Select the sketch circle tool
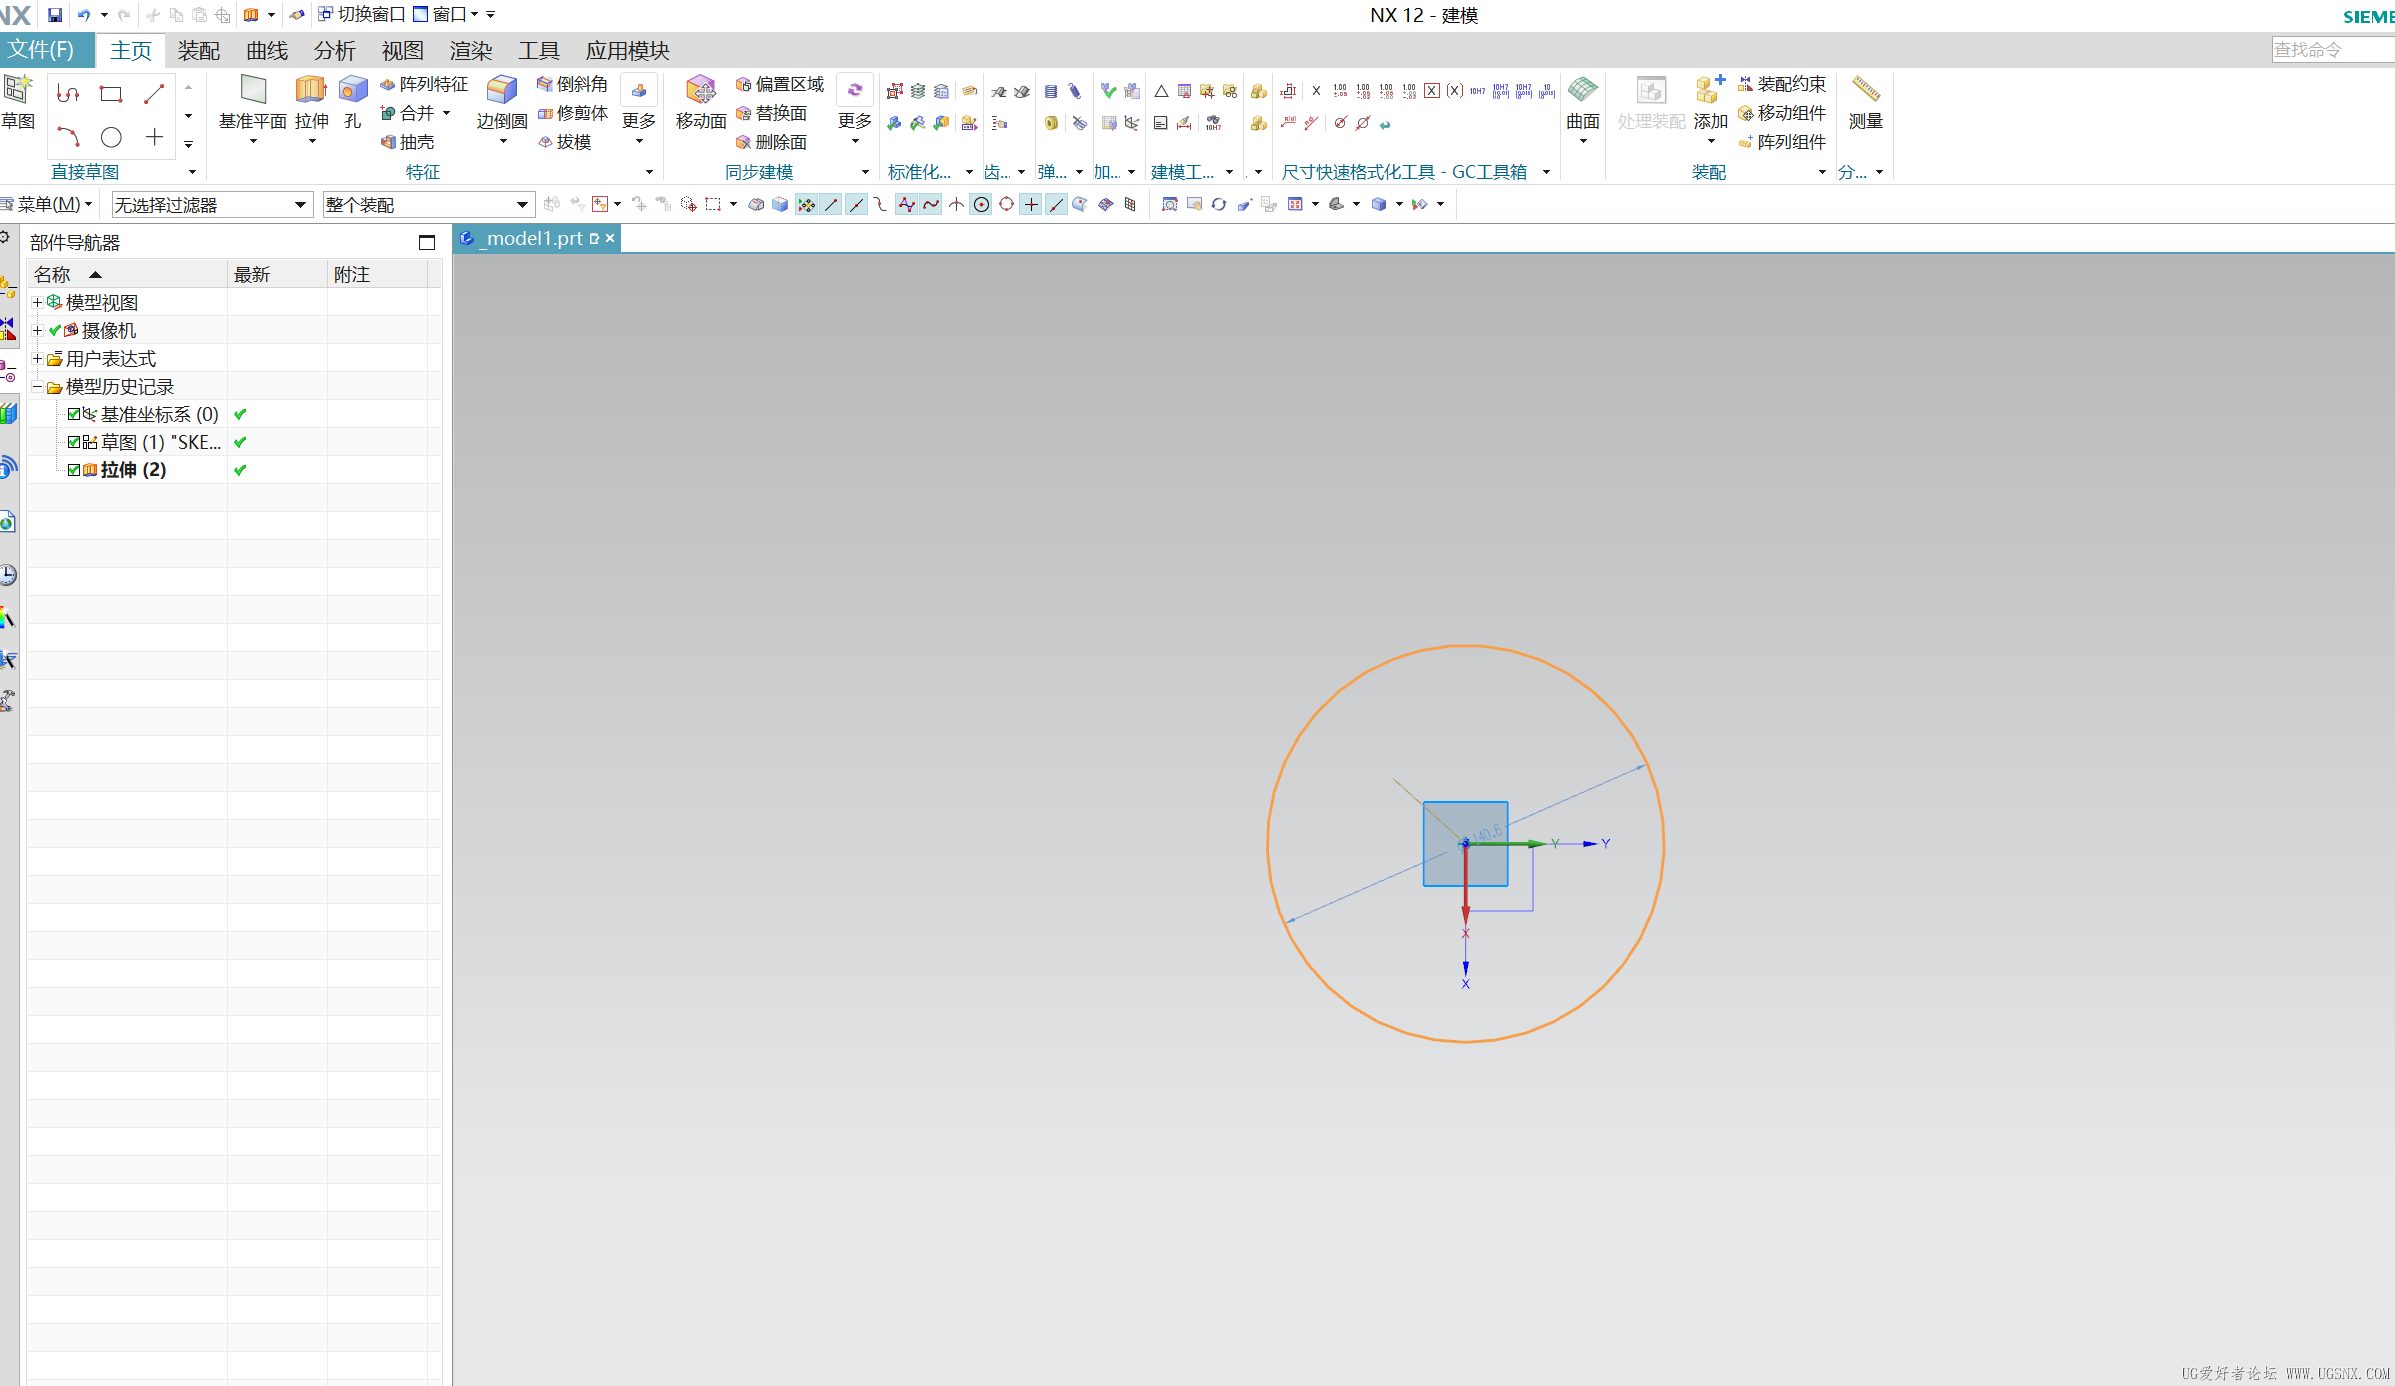 coord(111,137)
